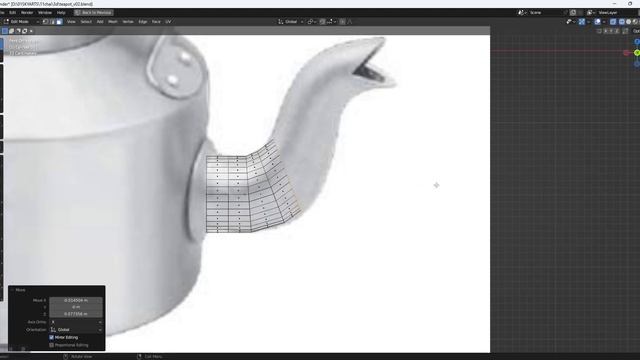Open the UV menu
The width and height of the screenshot is (640, 360).
[x=168, y=22]
